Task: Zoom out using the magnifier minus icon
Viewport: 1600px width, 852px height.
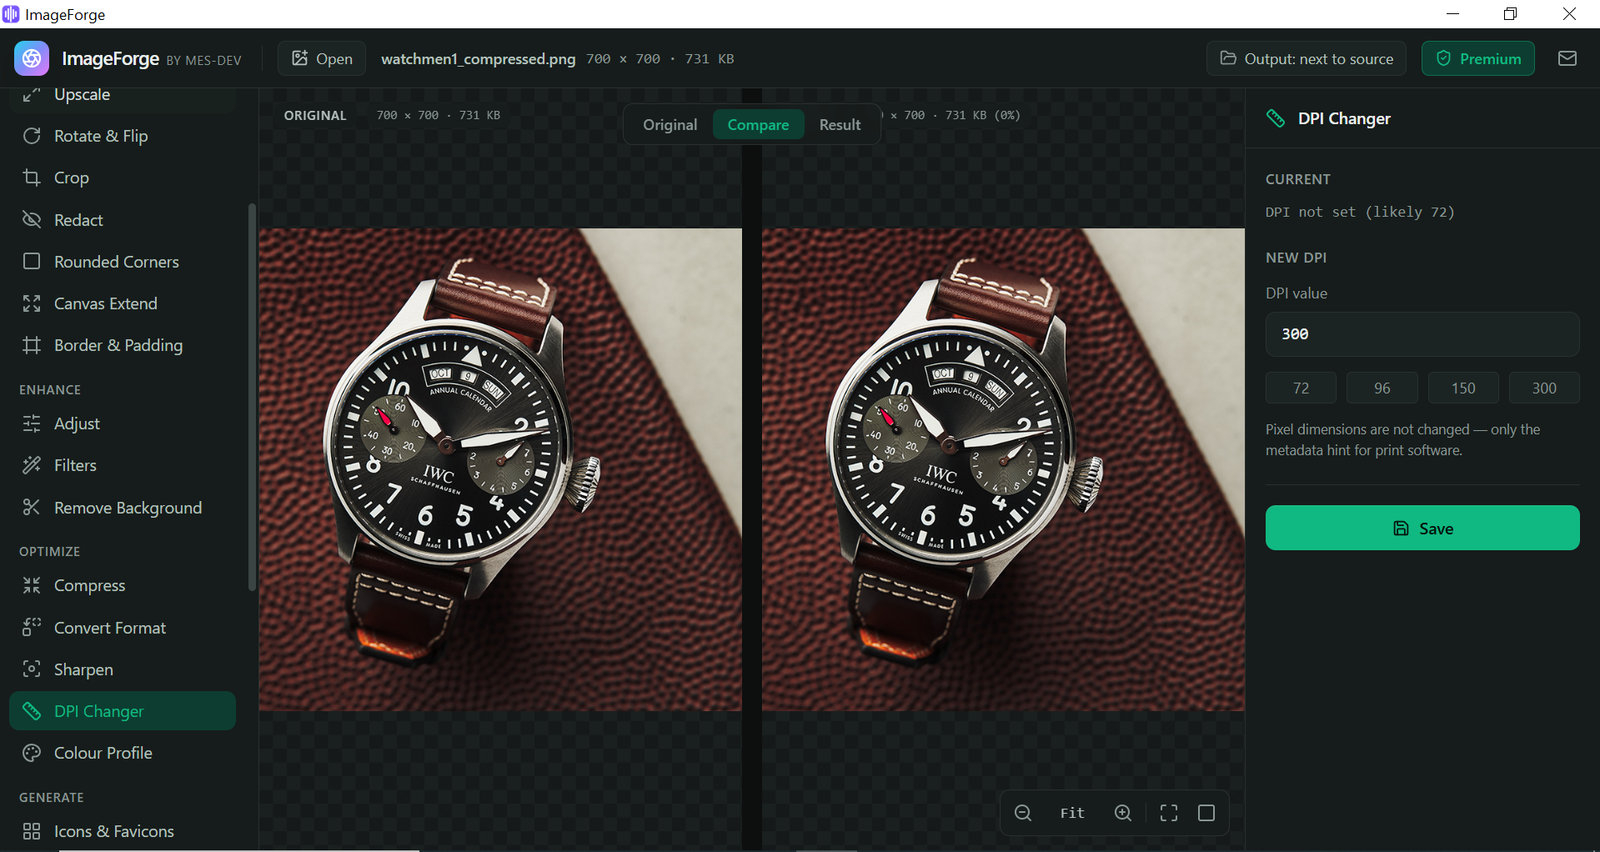Action: pos(1023,813)
